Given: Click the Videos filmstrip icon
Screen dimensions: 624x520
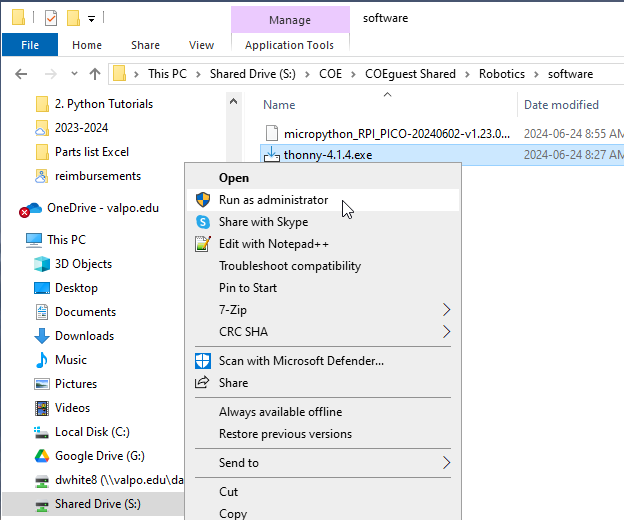Looking at the screenshot, I should 42,408.
